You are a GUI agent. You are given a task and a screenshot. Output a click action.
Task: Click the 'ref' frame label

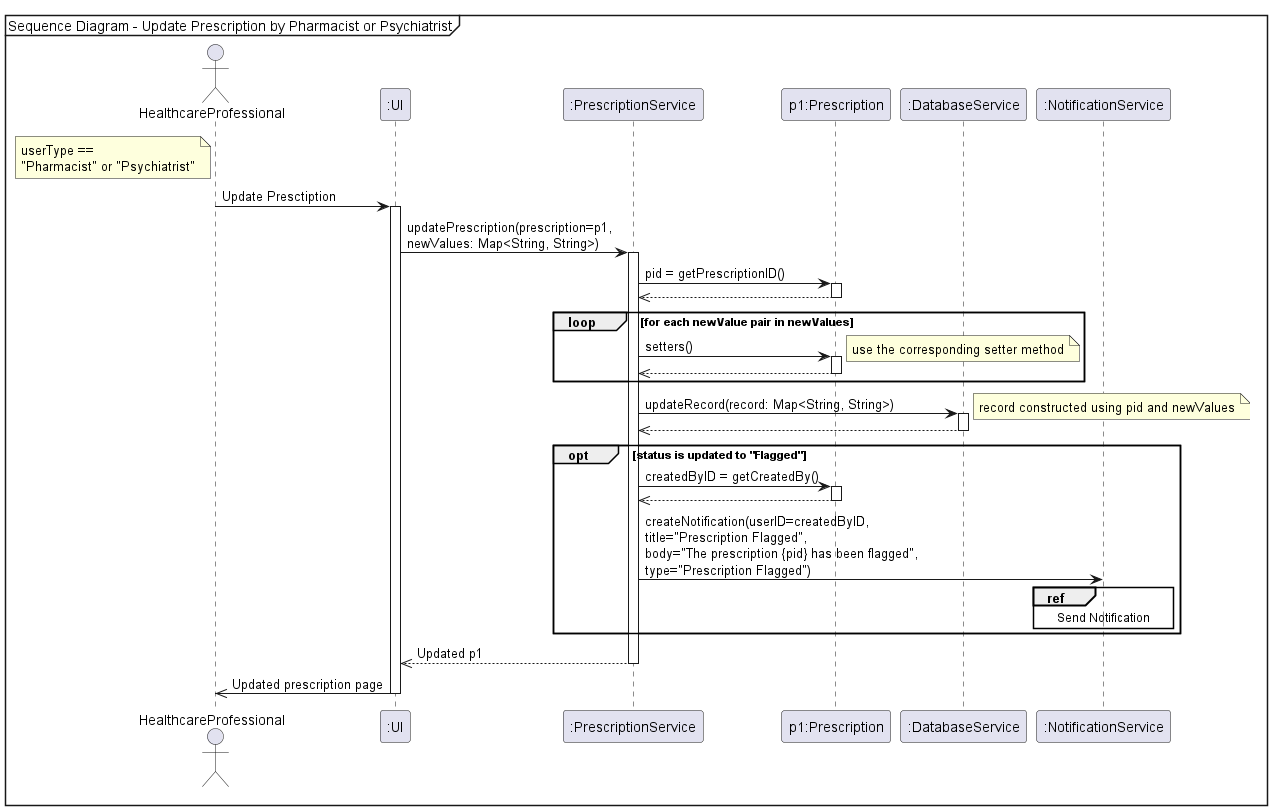(x=1056, y=598)
